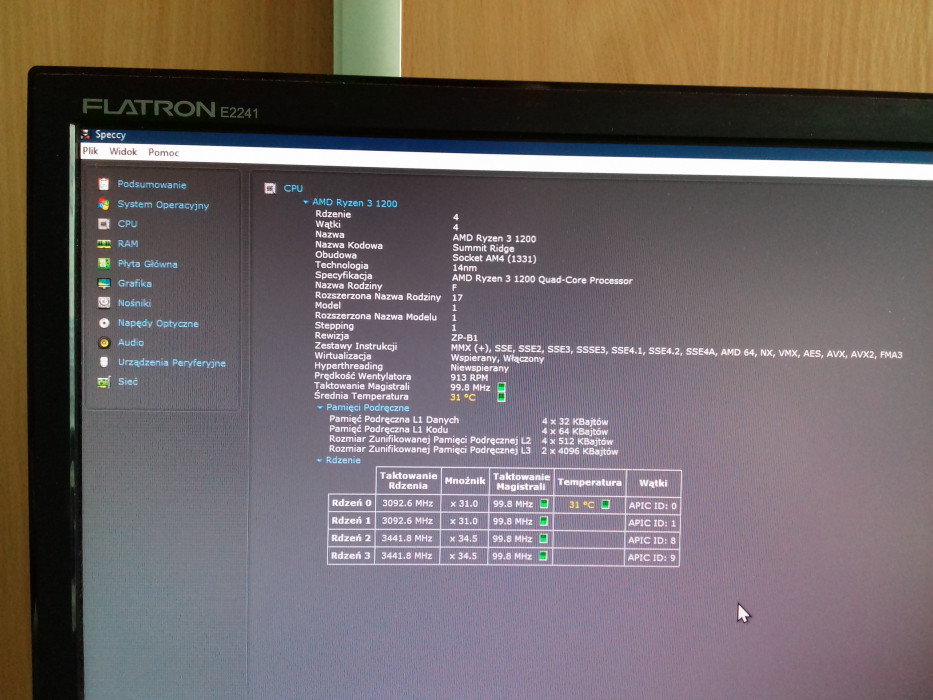The width and height of the screenshot is (933, 700).
Task: Open Grafika section
Action: [134, 283]
